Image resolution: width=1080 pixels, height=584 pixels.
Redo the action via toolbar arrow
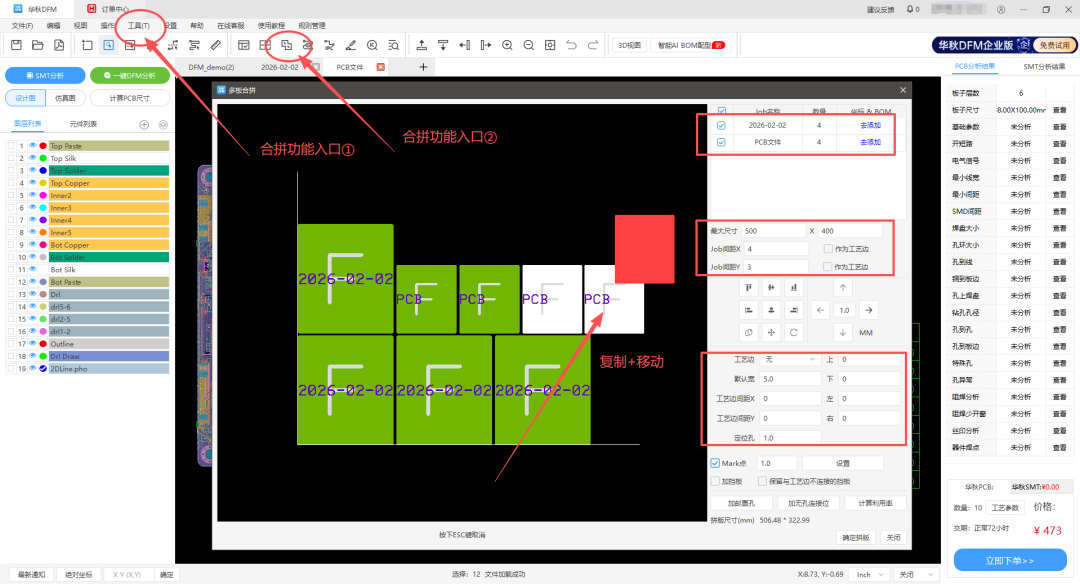[x=592, y=45]
